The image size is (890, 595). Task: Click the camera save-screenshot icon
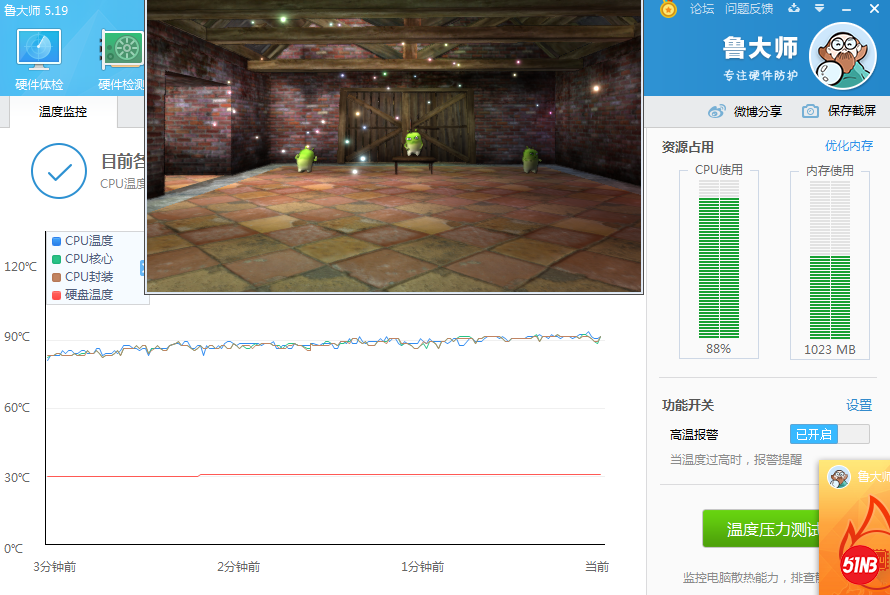(810, 111)
